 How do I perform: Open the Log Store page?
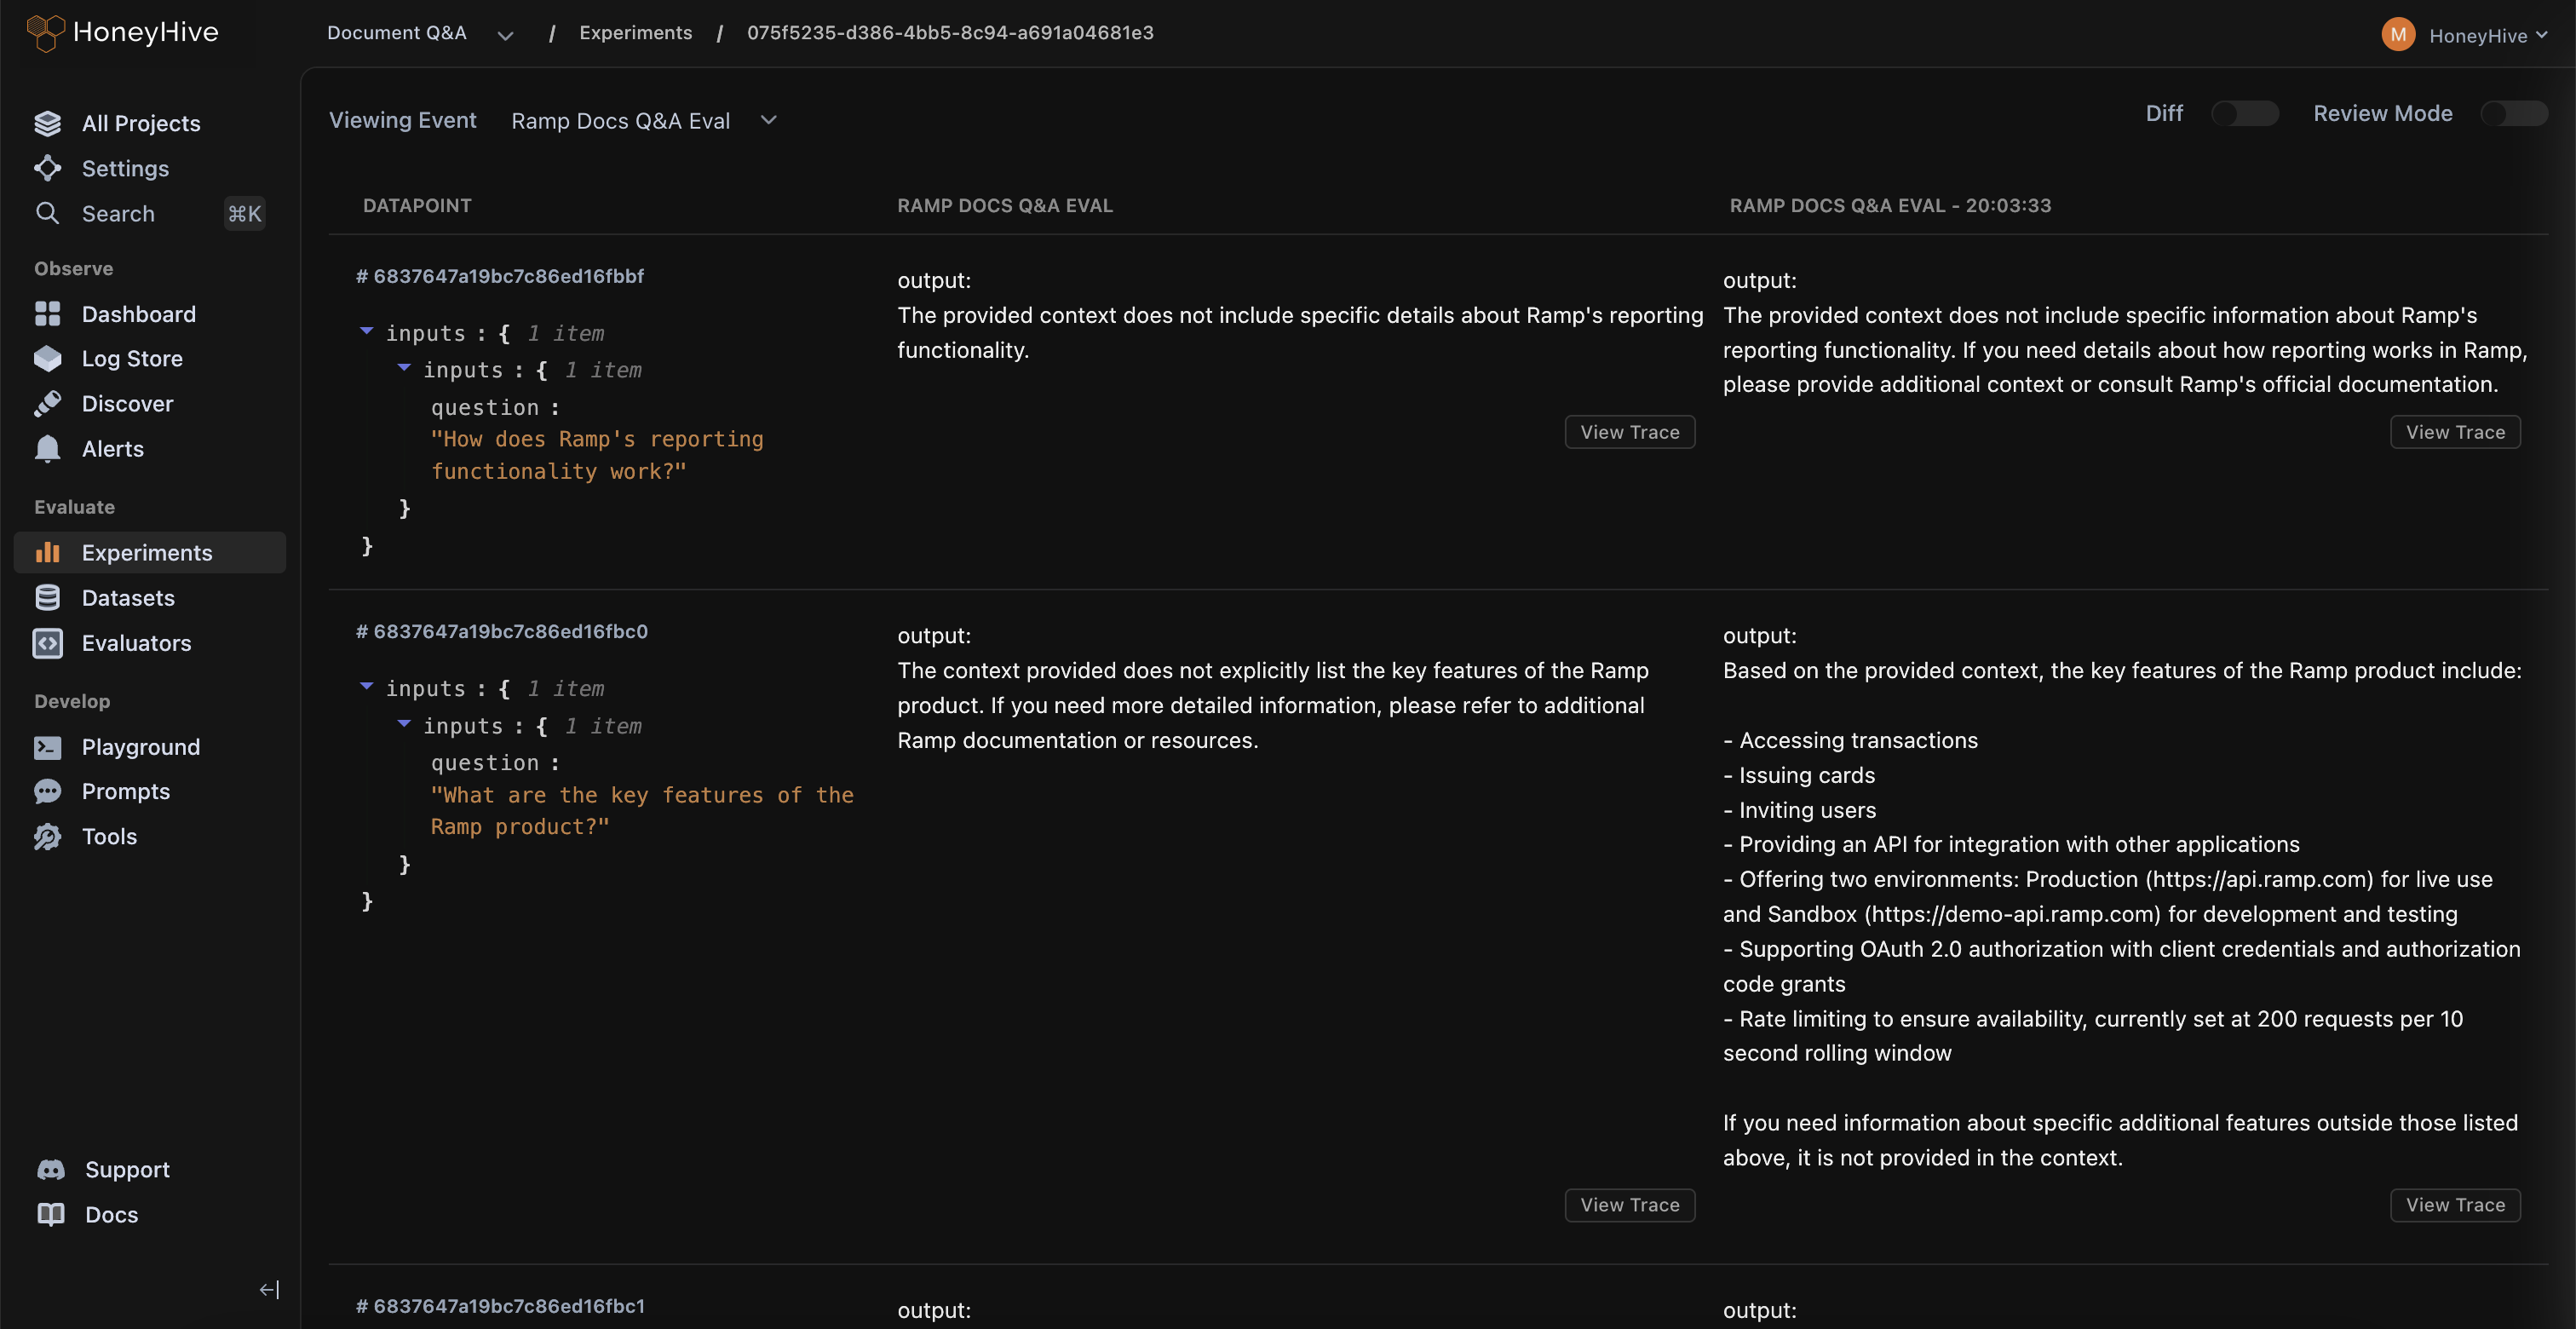[x=132, y=358]
